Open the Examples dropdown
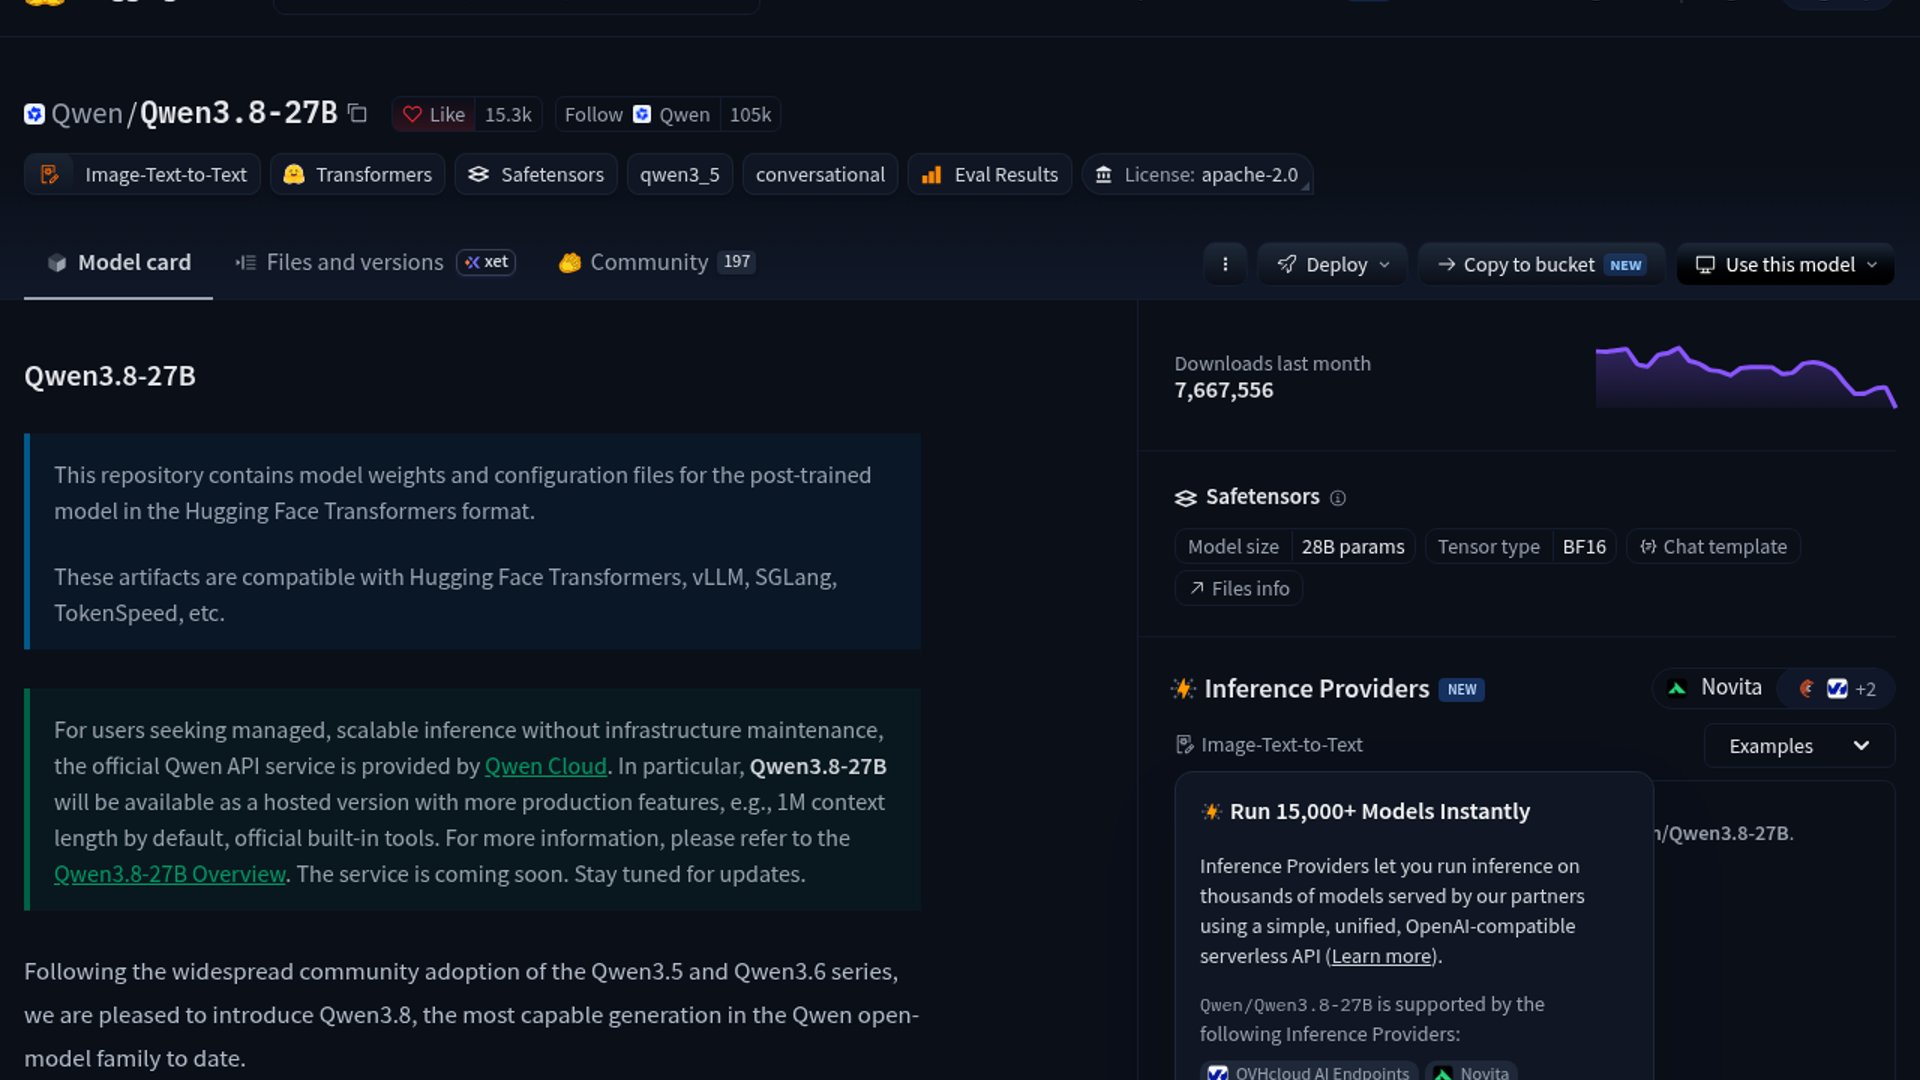Image resolution: width=1920 pixels, height=1080 pixels. tap(1799, 746)
